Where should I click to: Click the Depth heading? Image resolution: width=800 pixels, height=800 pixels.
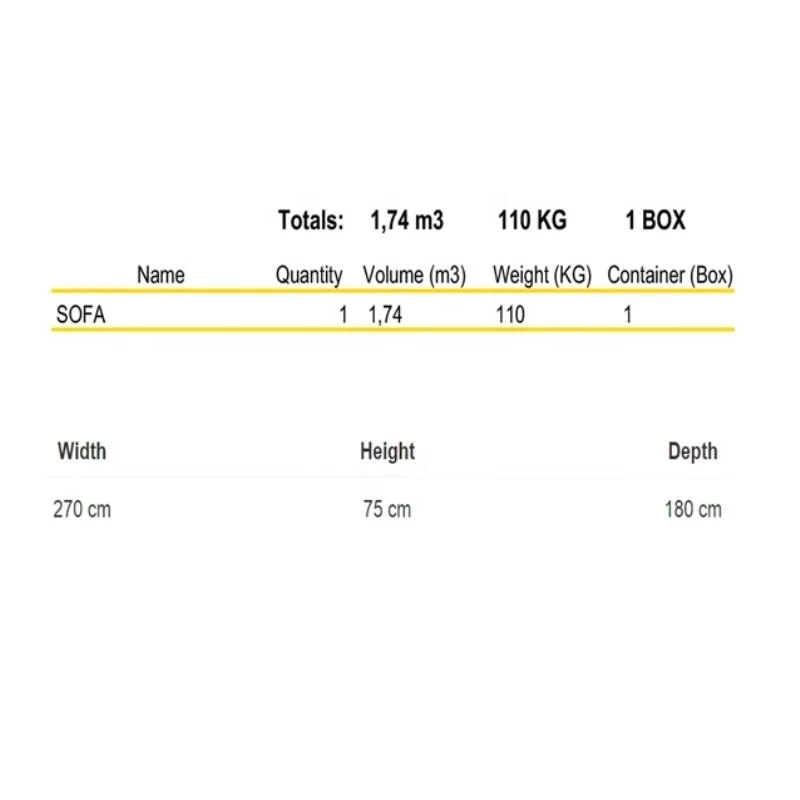[x=693, y=452]
